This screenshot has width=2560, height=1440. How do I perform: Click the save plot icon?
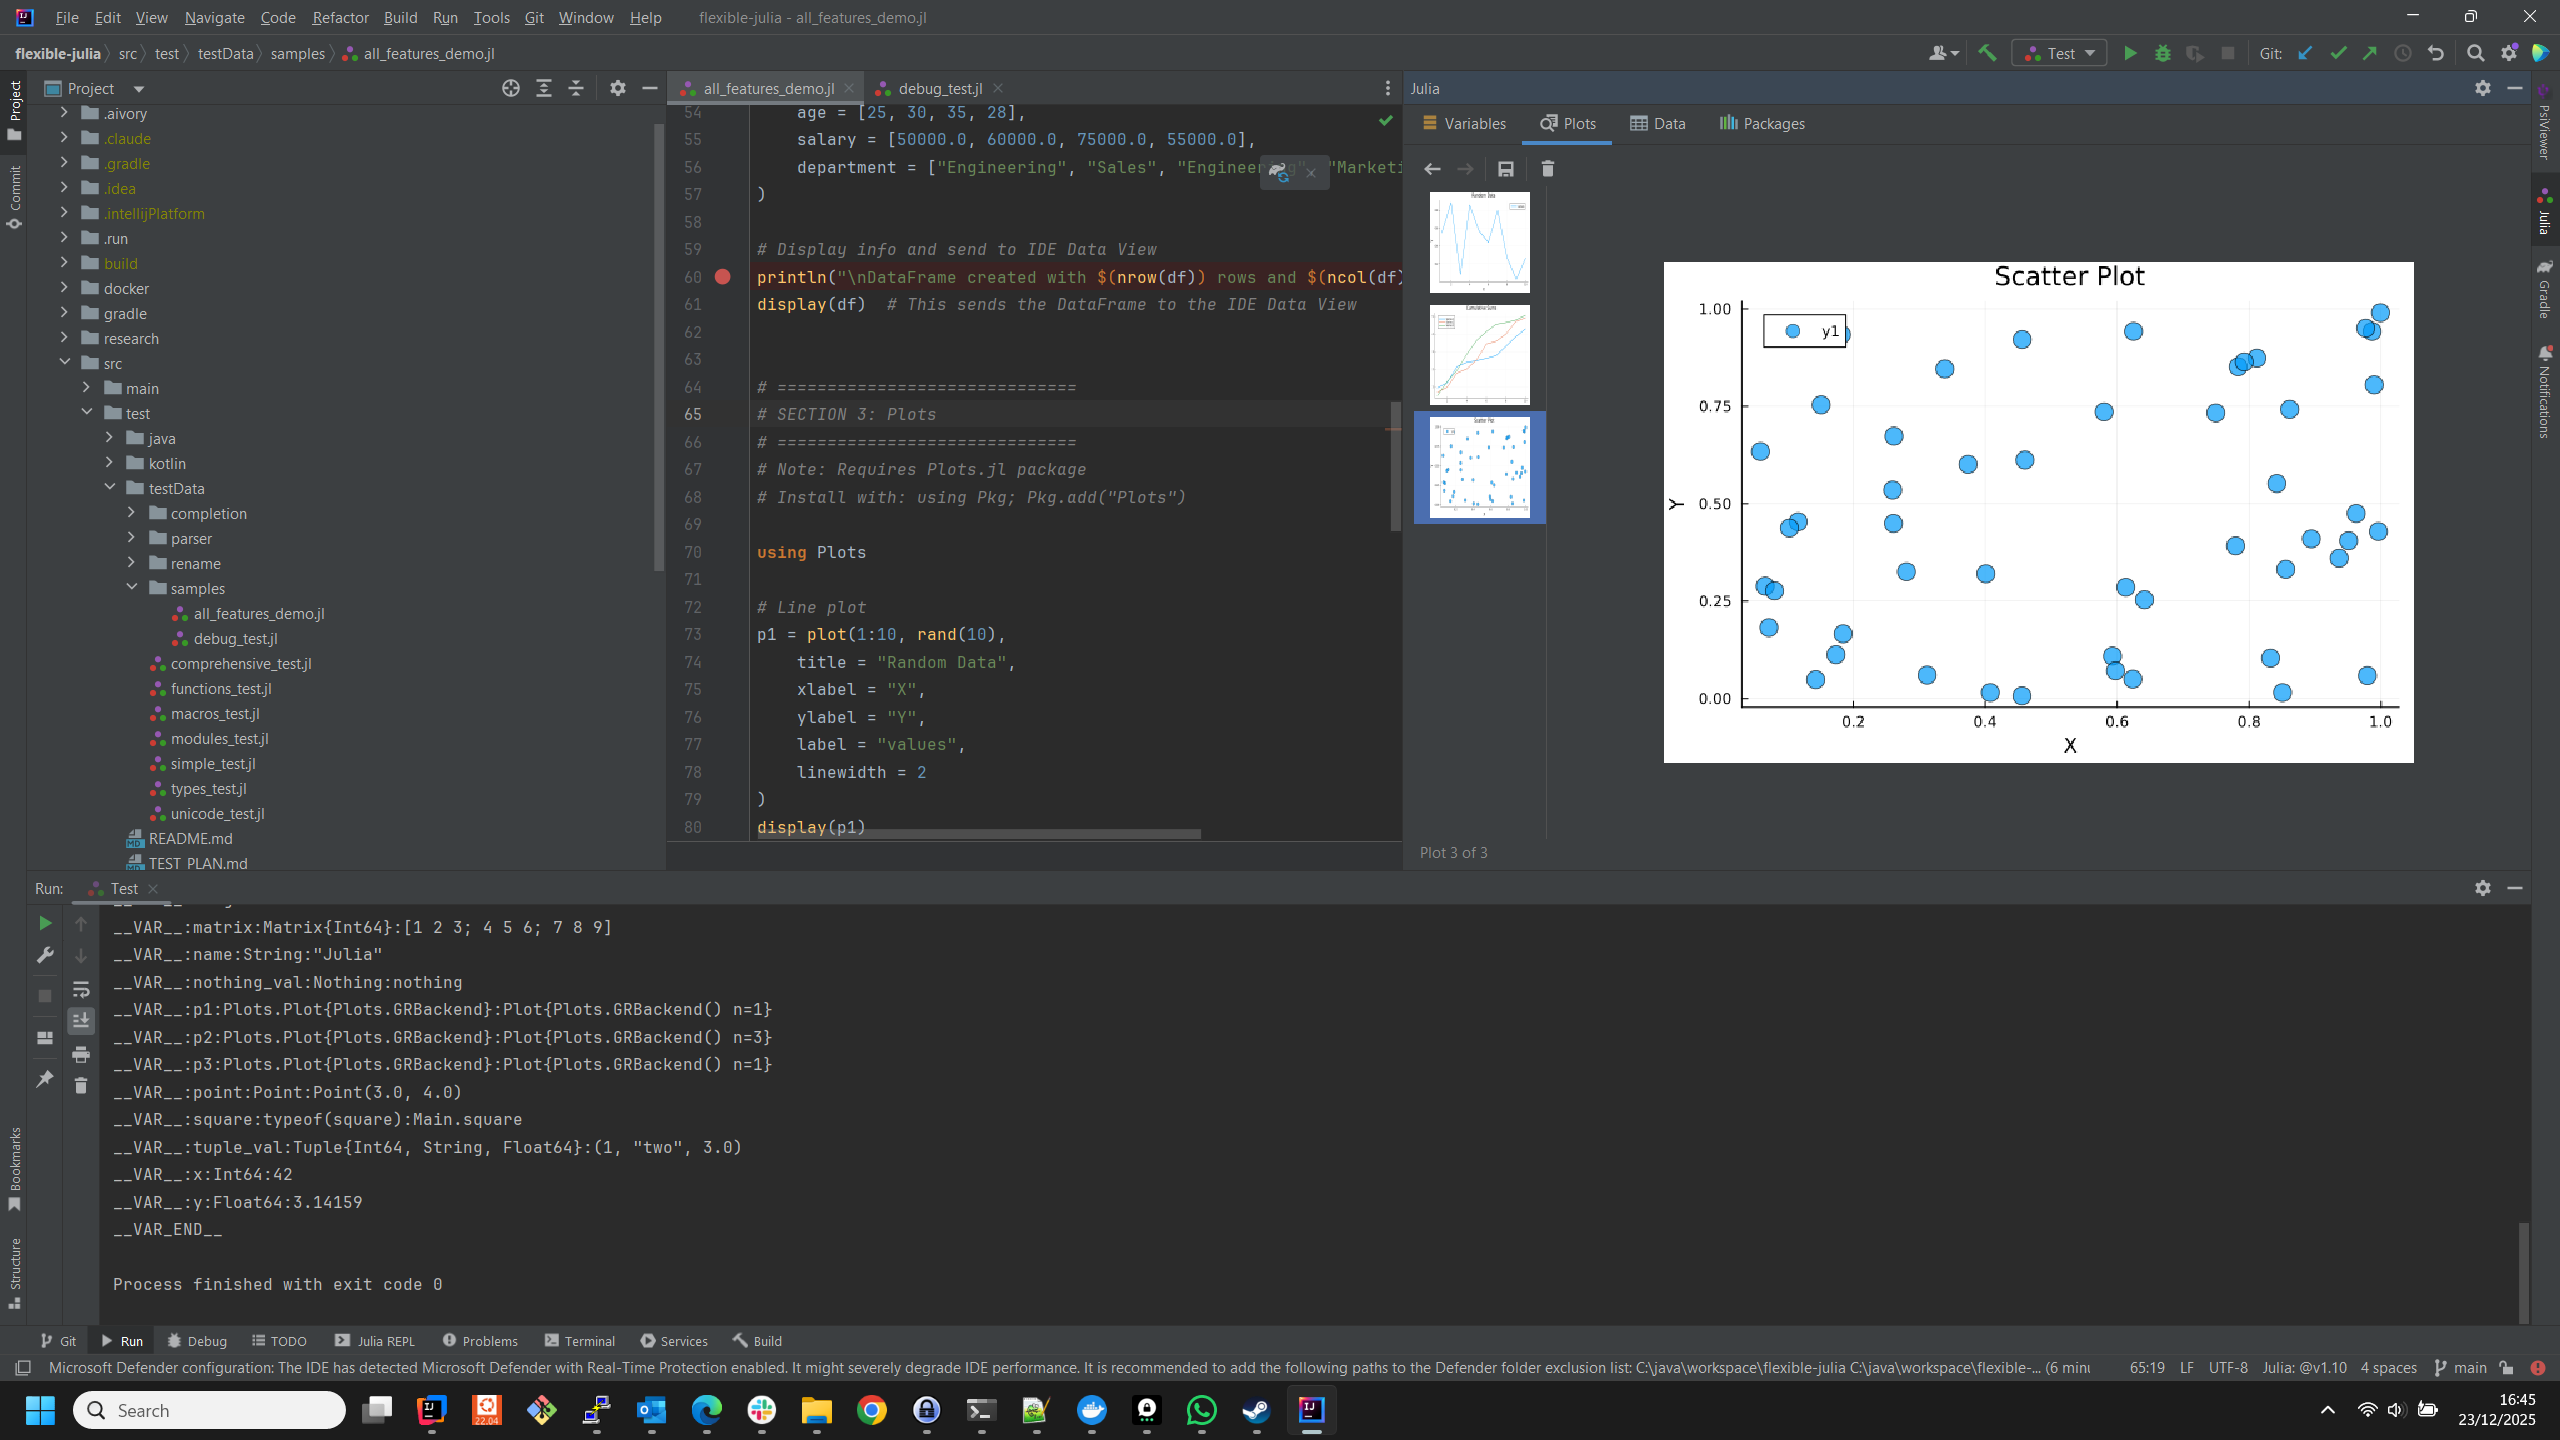tap(1505, 169)
